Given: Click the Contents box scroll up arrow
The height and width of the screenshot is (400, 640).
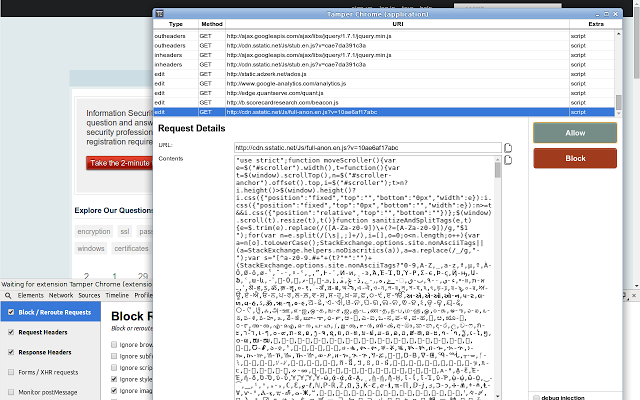Looking at the screenshot, I should (x=498, y=160).
